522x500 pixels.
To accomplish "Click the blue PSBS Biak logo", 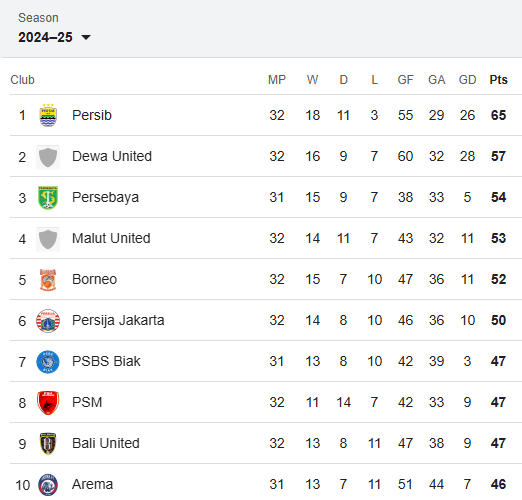I will (x=48, y=362).
